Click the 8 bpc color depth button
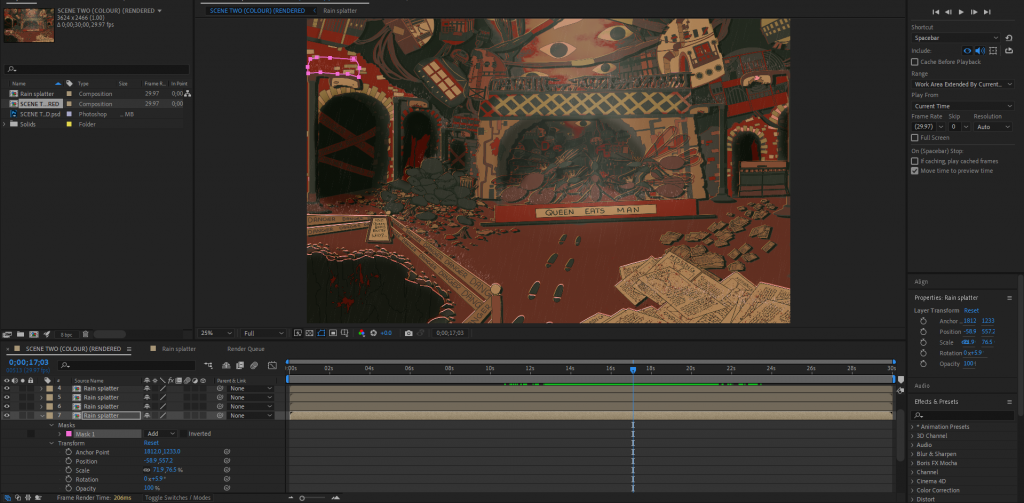Screen dimensions: 1024x503 [67, 334]
